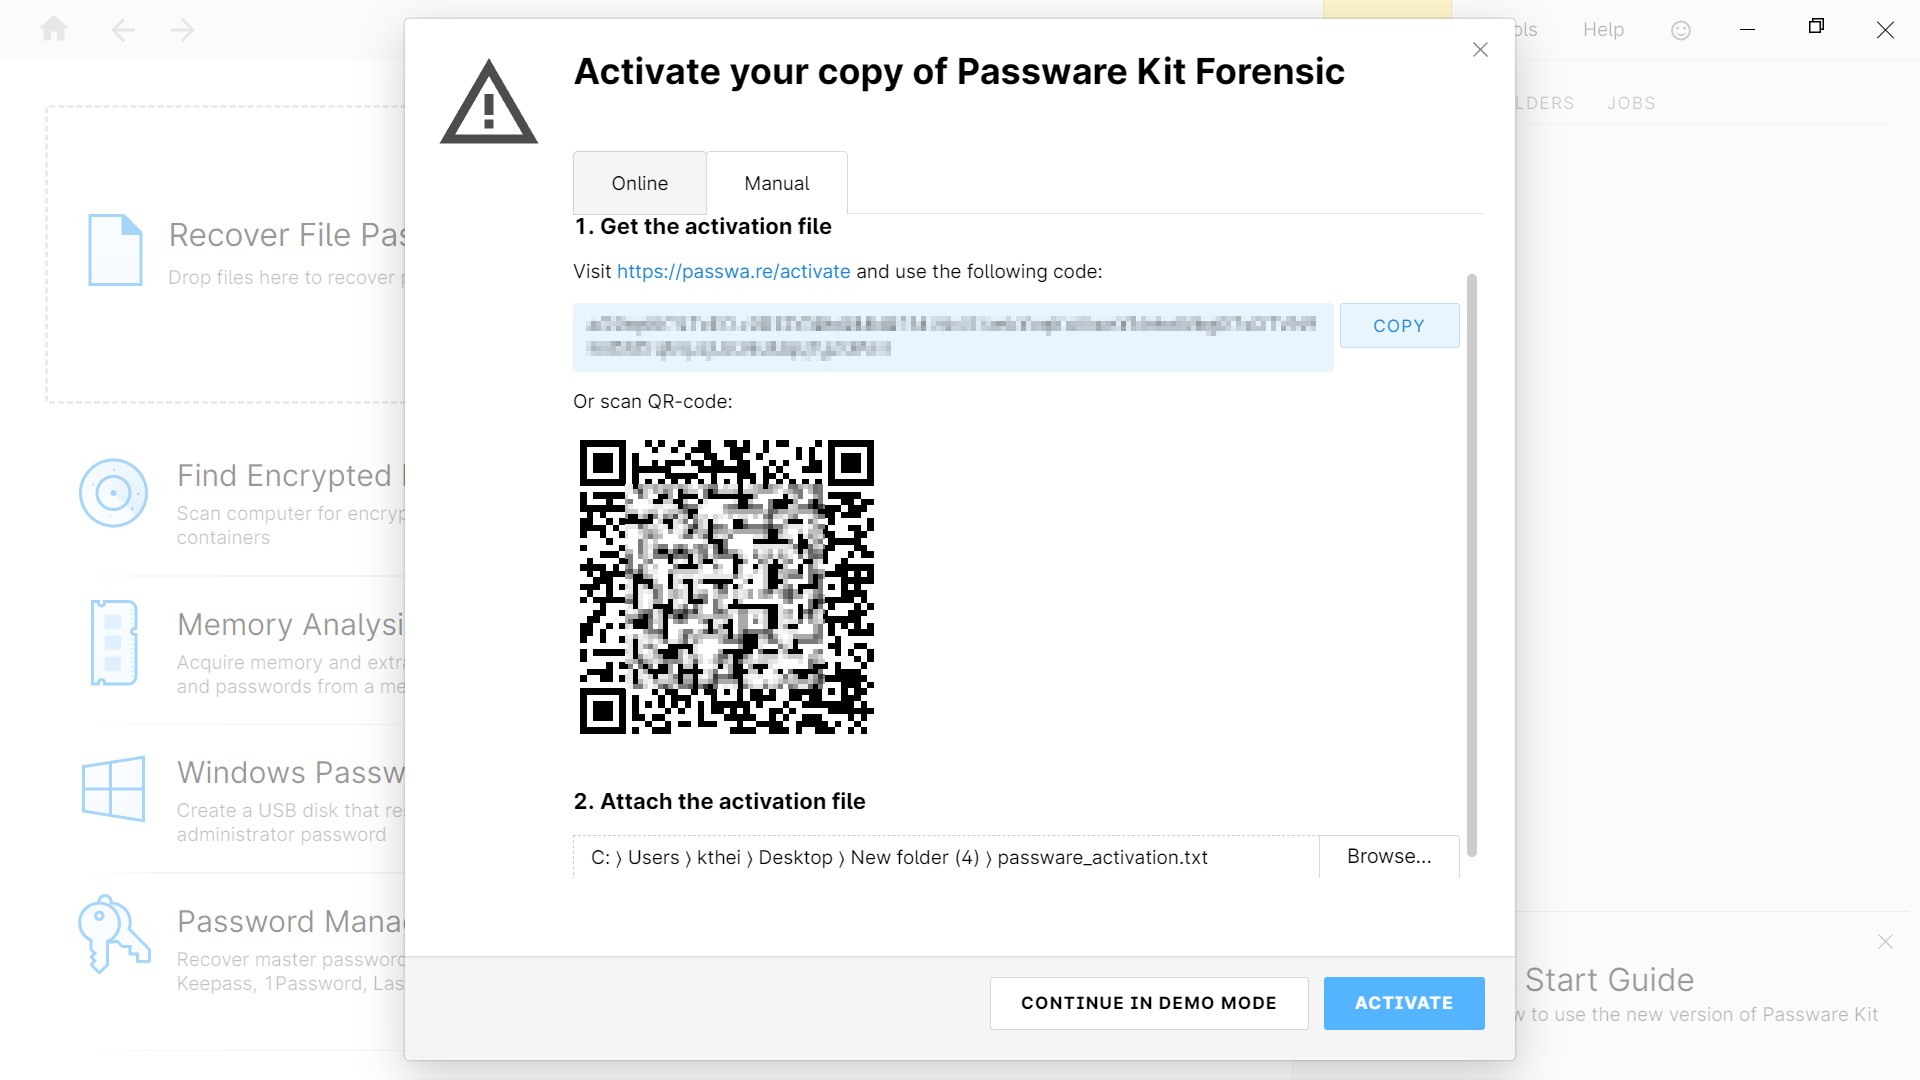This screenshot has height=1080, width=1920.
Task: Click the back navigation arrow
Action: click(x=122, y=29)
